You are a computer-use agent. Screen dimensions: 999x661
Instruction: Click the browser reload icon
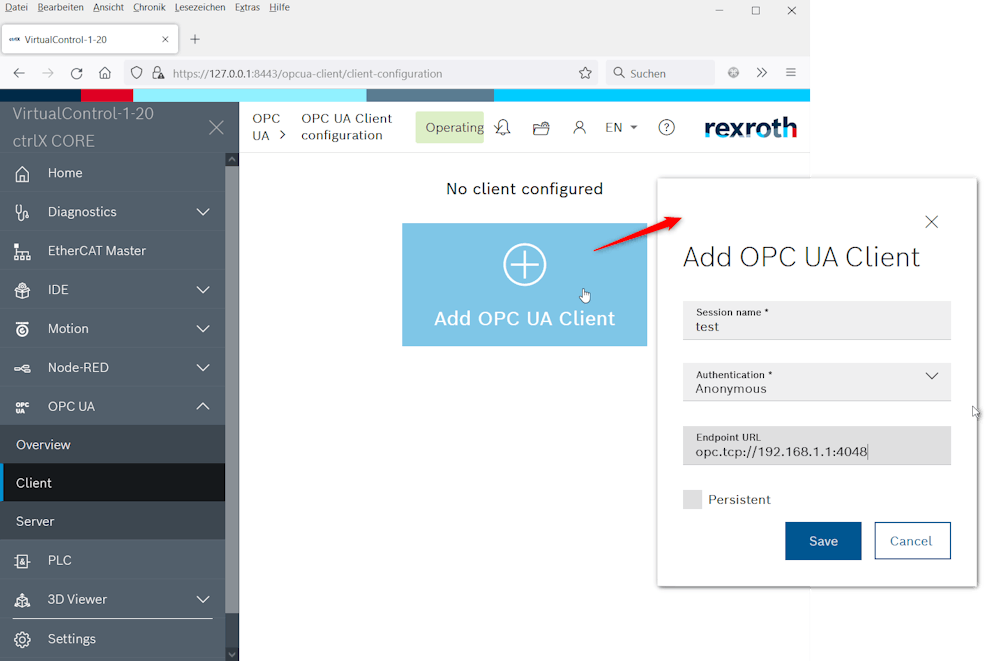(x=76, y=73)
